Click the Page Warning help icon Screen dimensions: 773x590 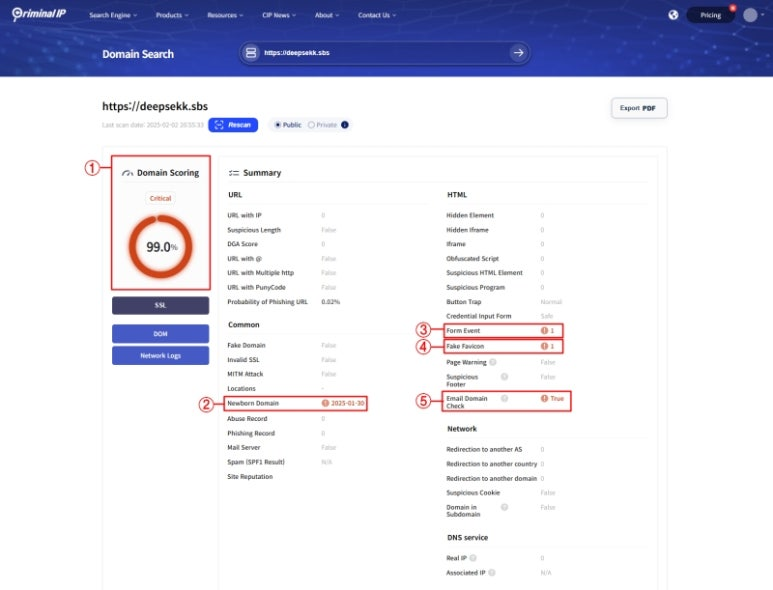tap(492, 362)
